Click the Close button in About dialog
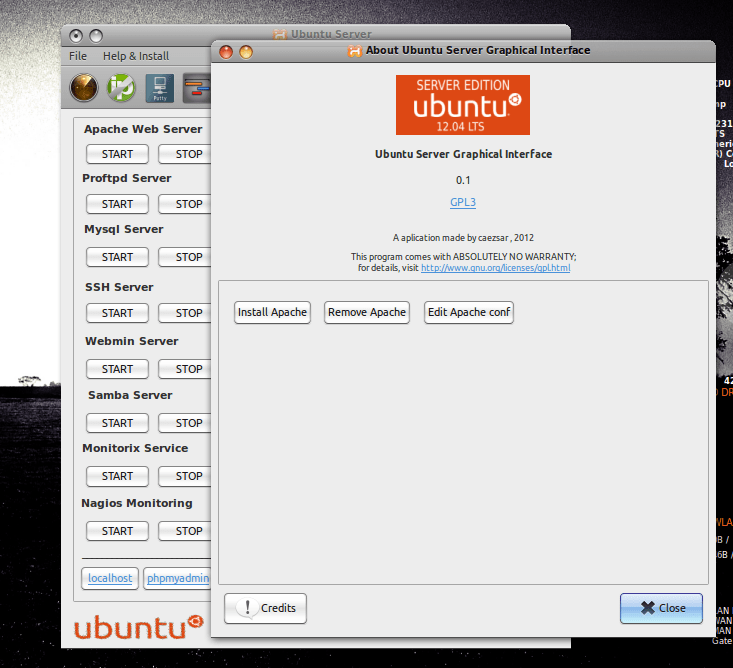733x668 pixels. pos(661,608)
